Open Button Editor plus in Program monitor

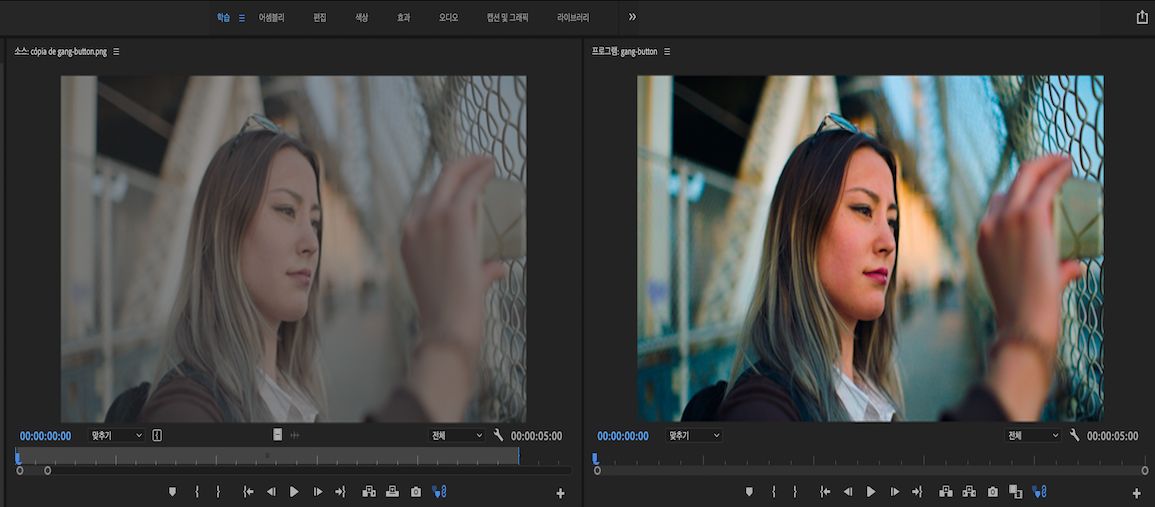[x=1136, y=493]
